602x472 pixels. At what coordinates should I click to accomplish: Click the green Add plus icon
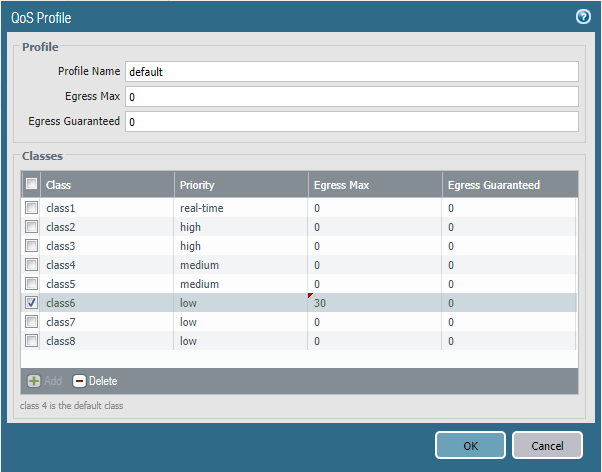[x=33, y=381]
